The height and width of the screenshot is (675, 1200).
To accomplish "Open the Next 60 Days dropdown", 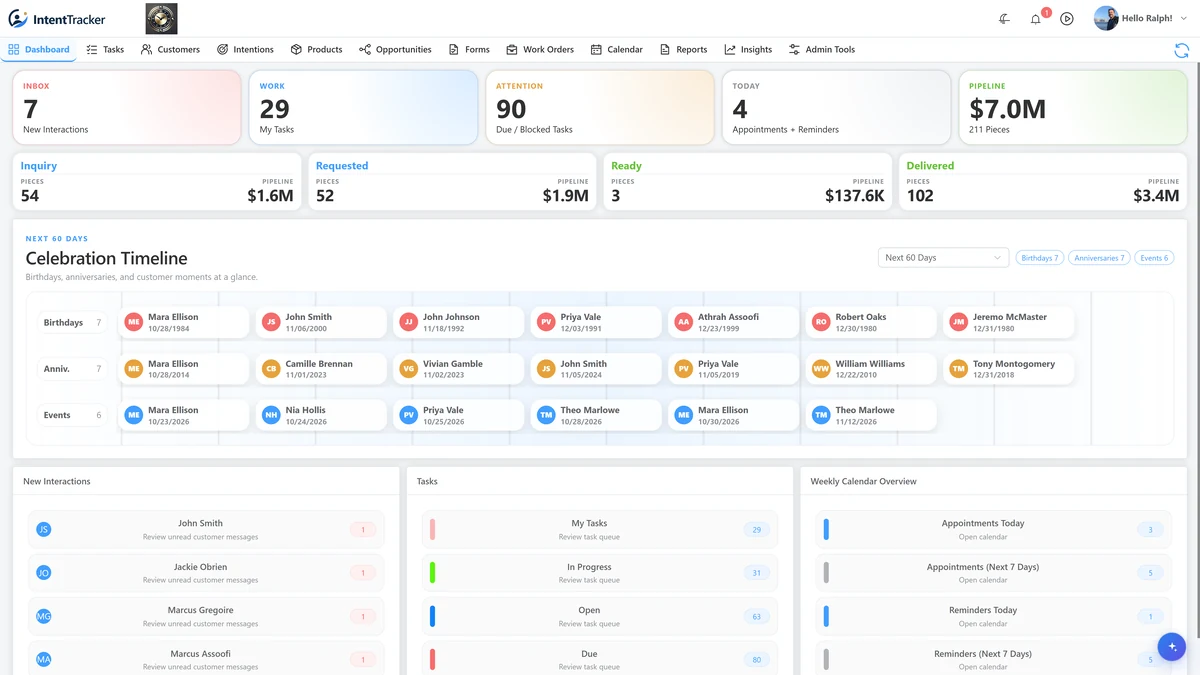I will (x=943, y=257).
